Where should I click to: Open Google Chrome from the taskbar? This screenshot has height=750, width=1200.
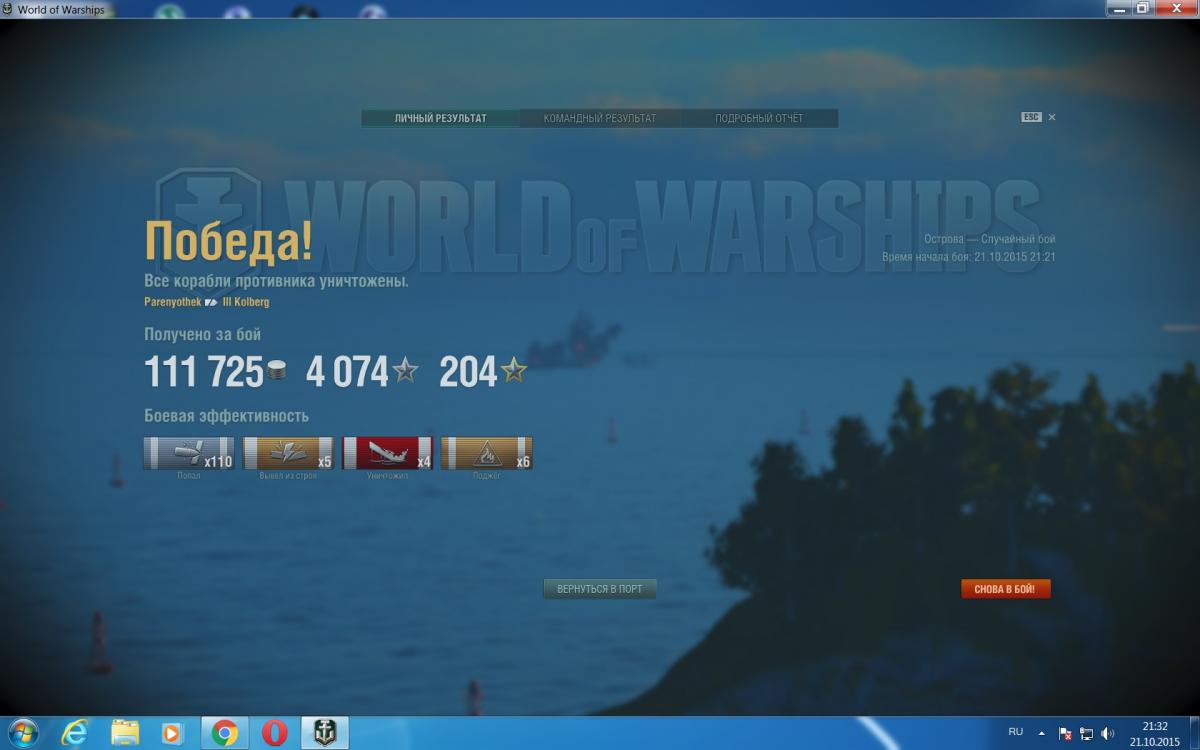tap(224, 733)
